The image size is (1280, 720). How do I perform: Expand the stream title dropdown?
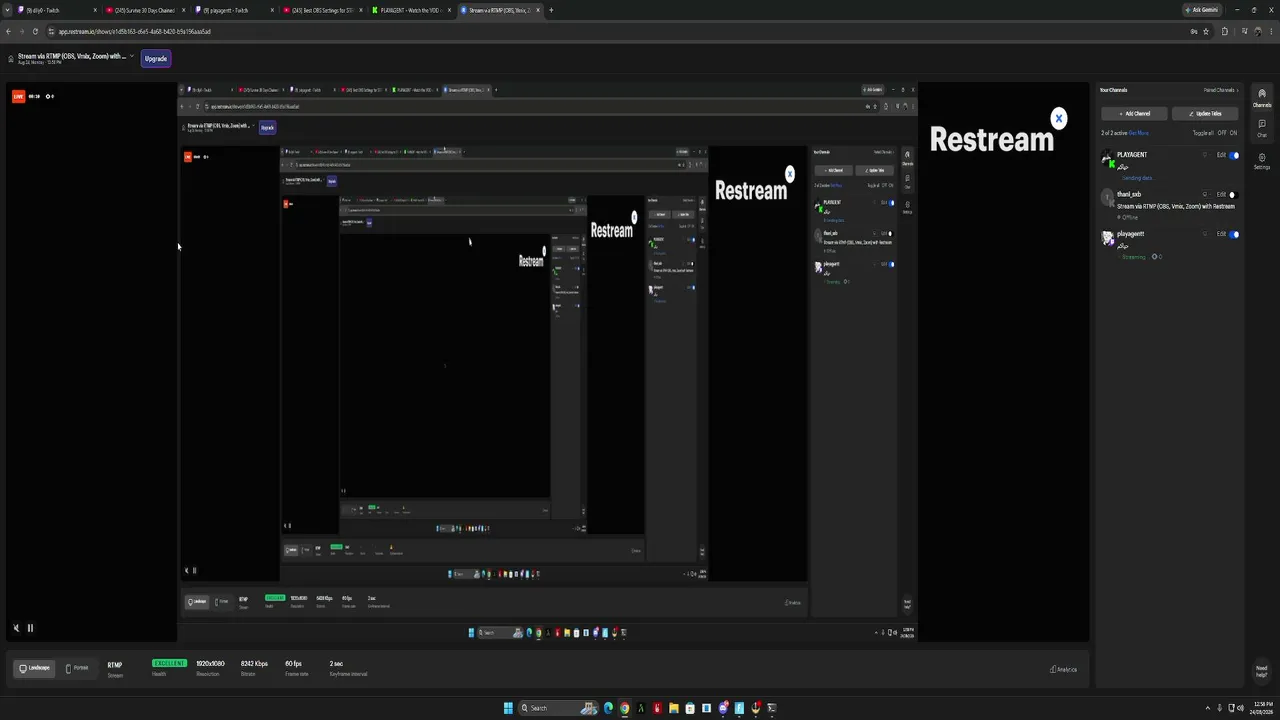[x=133, y=56]
